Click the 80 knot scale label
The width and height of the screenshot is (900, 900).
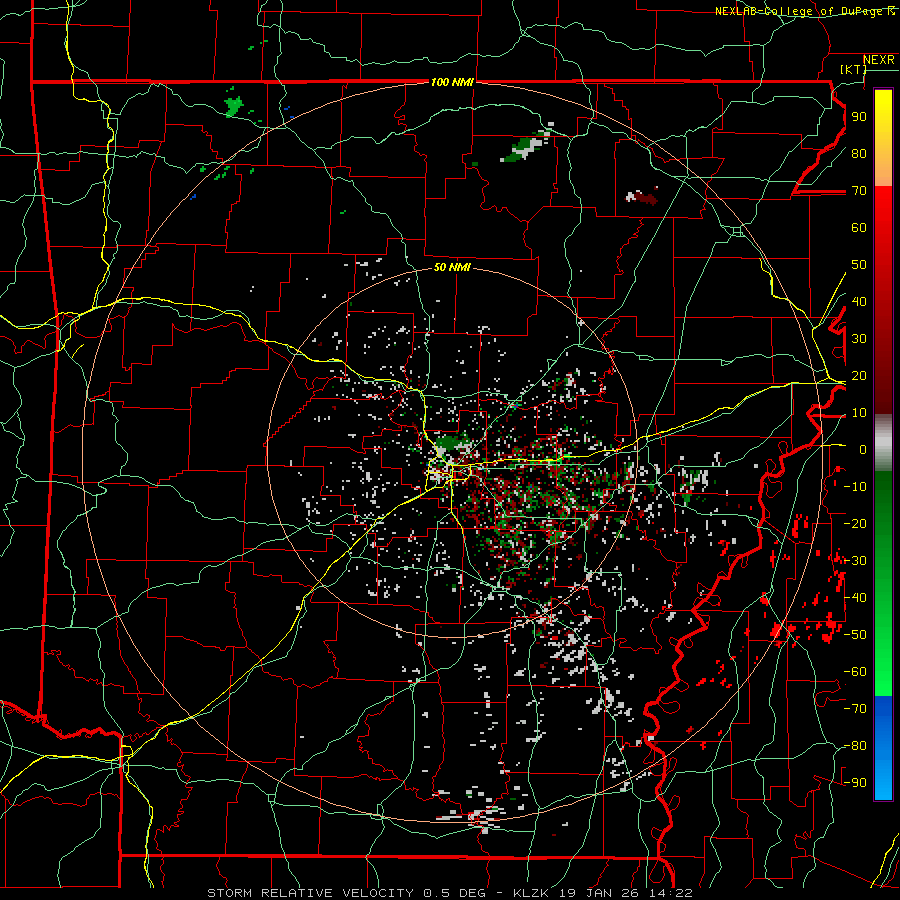click(x=859, y=154)
